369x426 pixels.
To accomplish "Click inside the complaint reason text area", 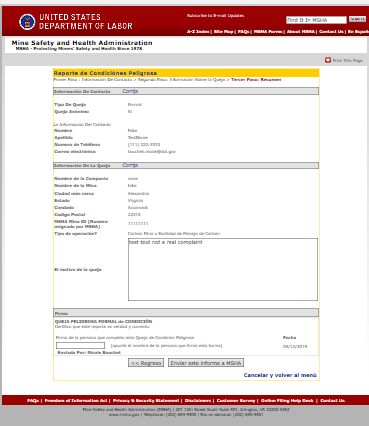I will pos(223,269).
